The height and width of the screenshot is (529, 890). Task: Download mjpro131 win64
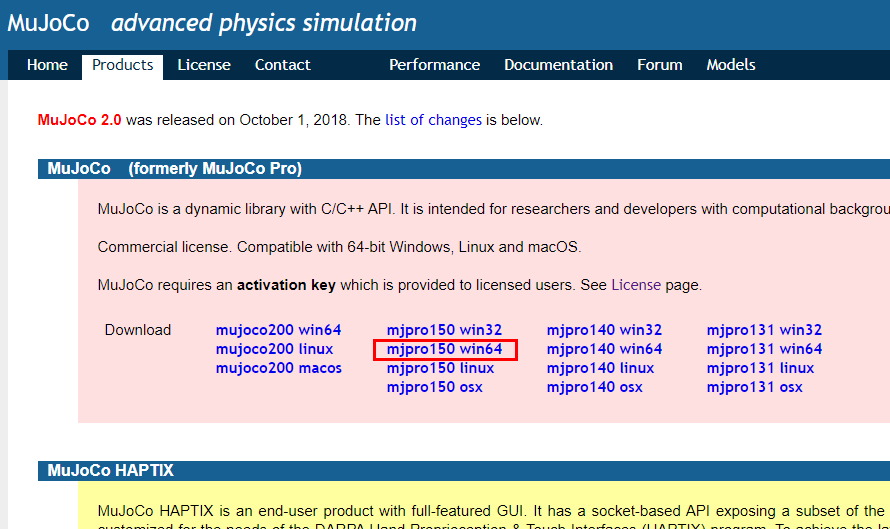point(764,349)
